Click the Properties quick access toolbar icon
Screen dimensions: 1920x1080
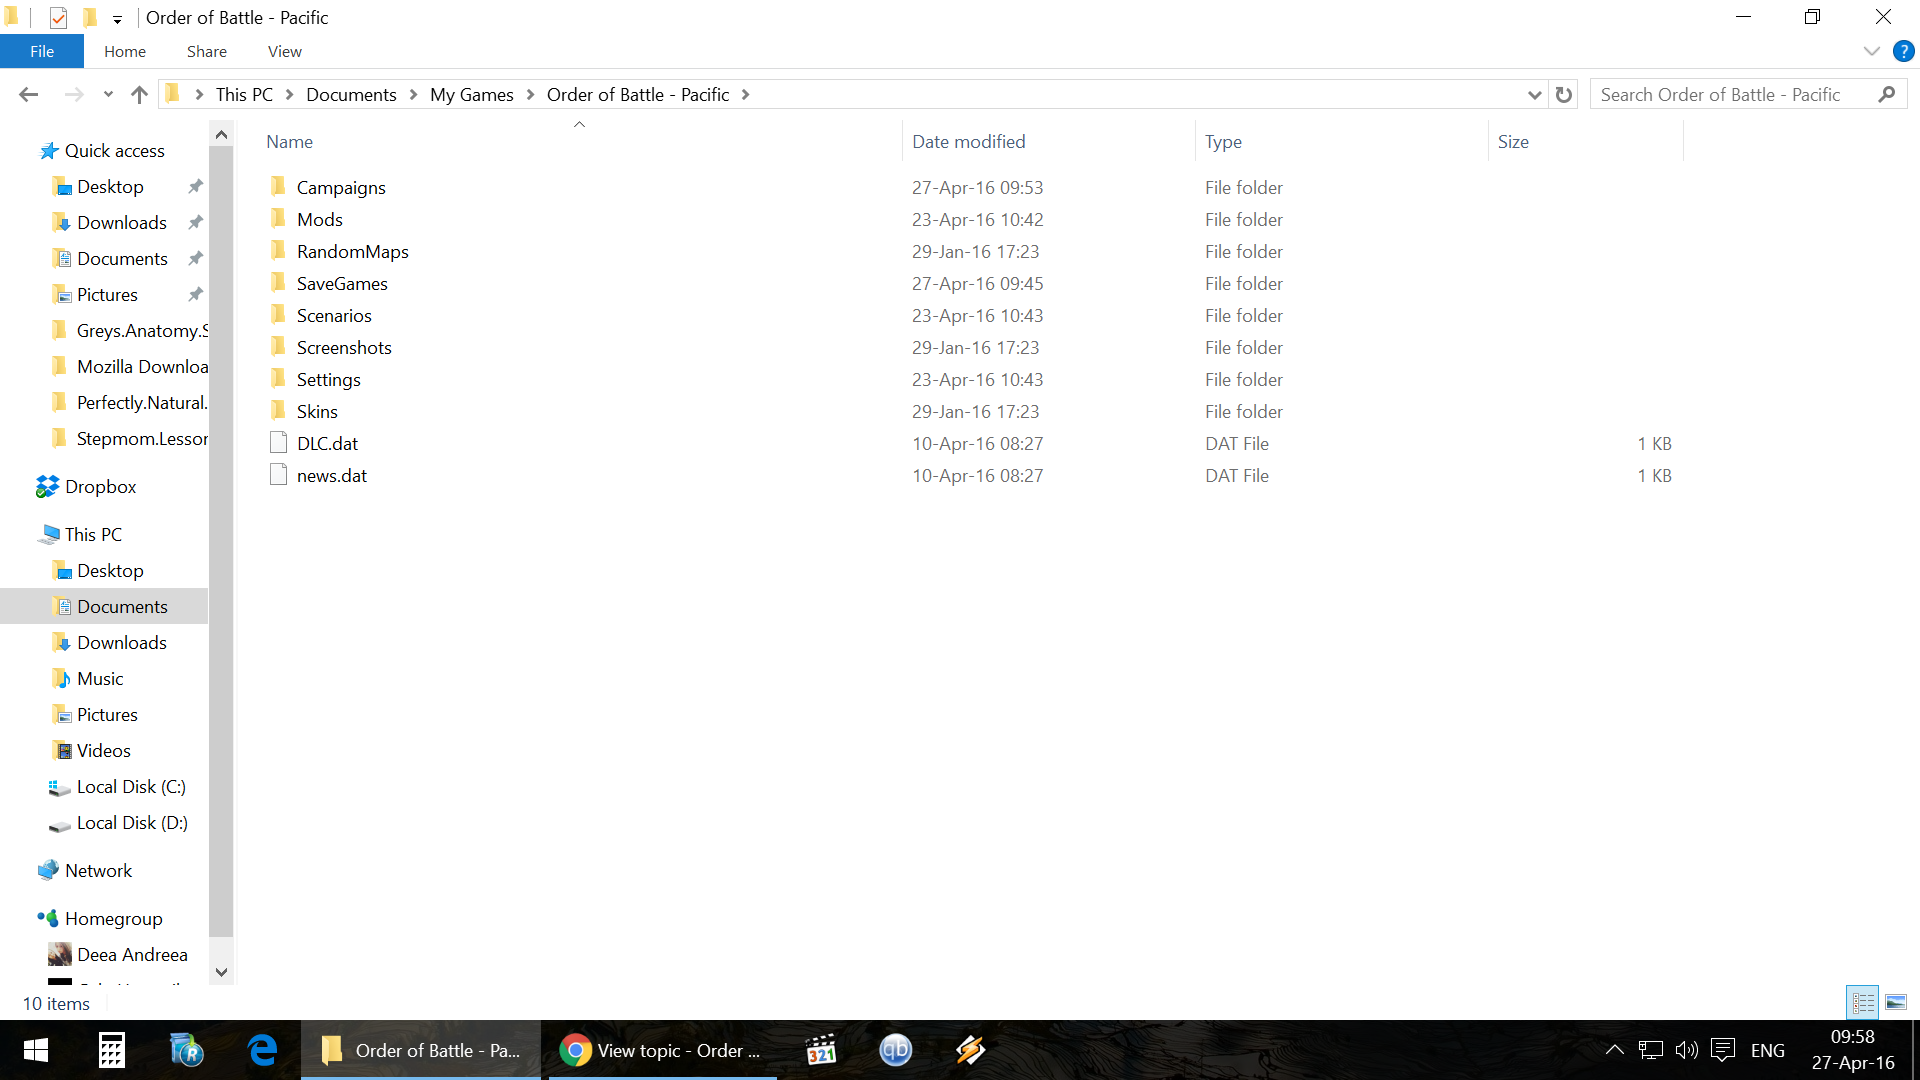pyautogui.click(x=58, y=17)
